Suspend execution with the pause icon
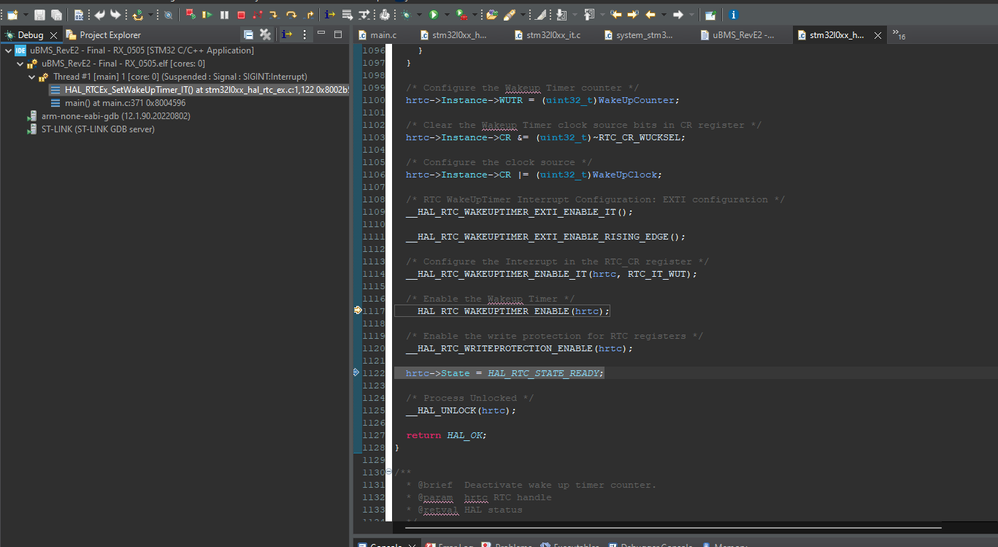 click(224, 15)
